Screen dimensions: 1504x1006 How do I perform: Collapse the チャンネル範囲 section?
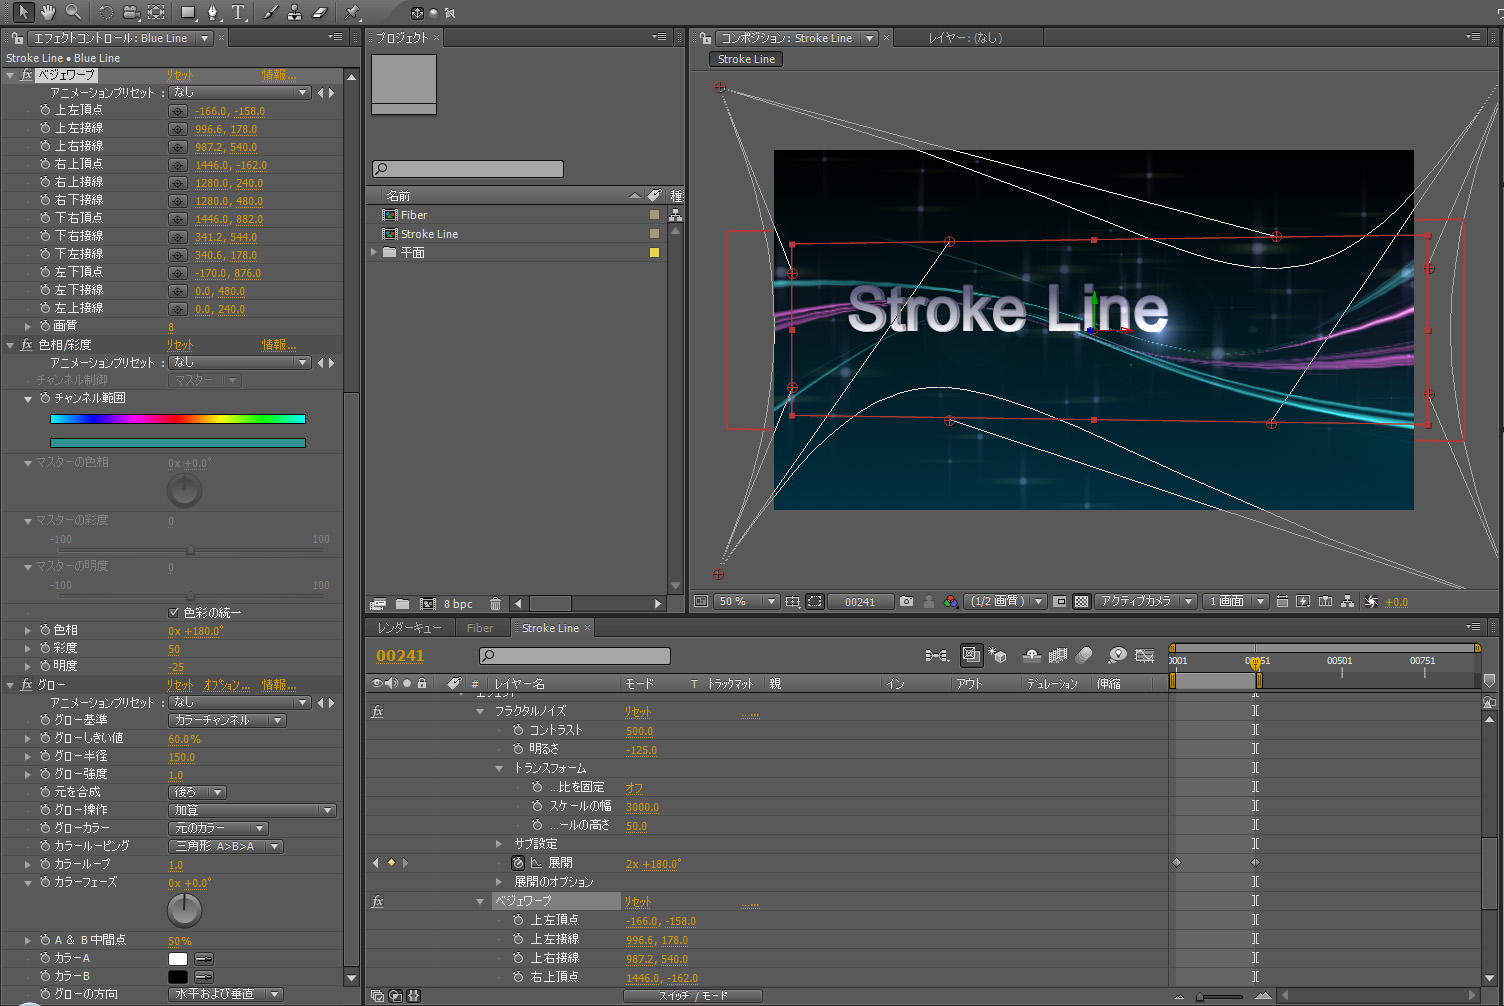pyautogui.click(x=28, y=398)
